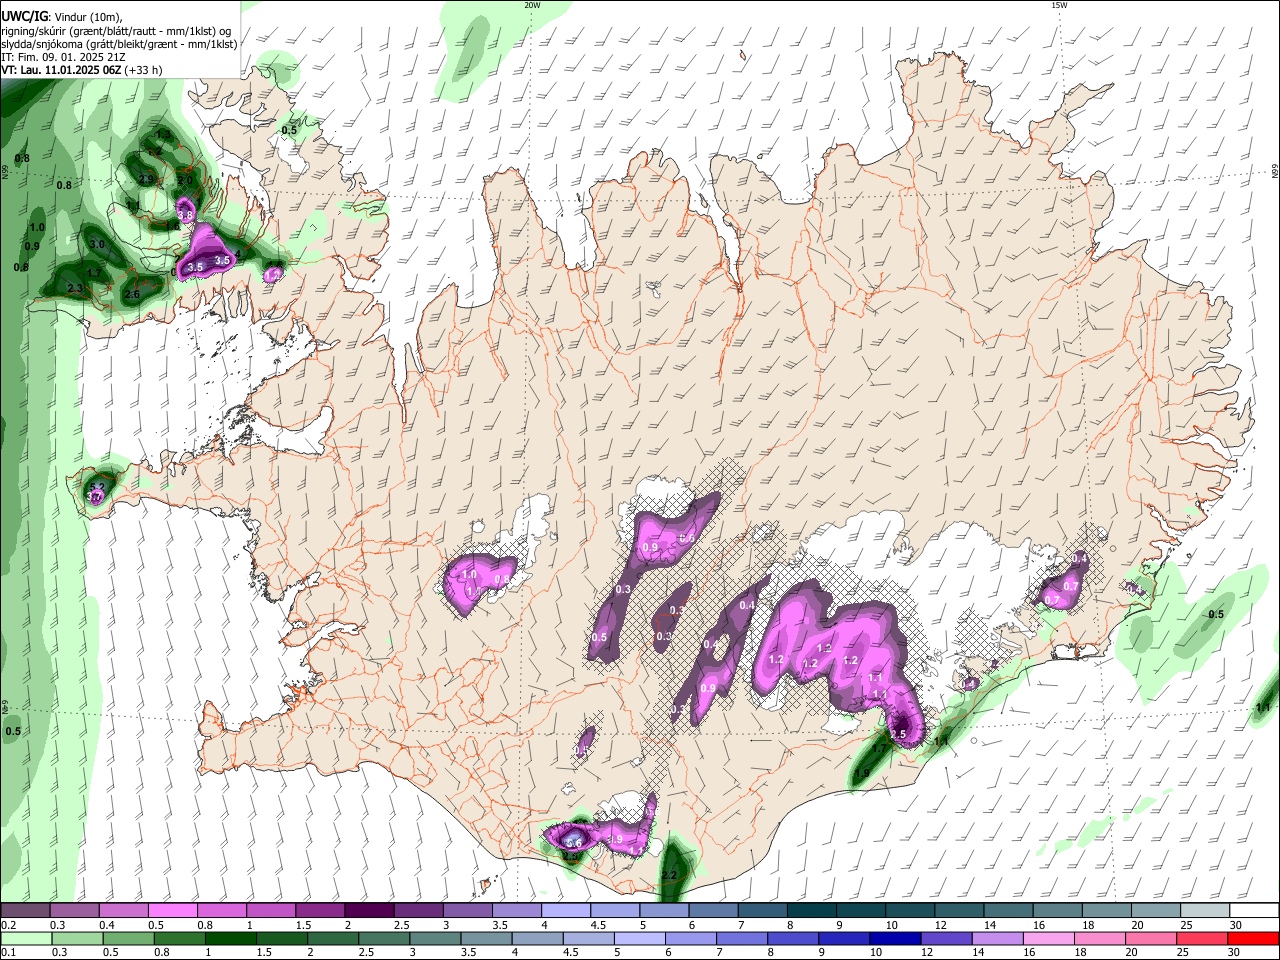
Task: Click the 1.0 snowfall value near Langjökull
Action: click(x=470, y=575)
